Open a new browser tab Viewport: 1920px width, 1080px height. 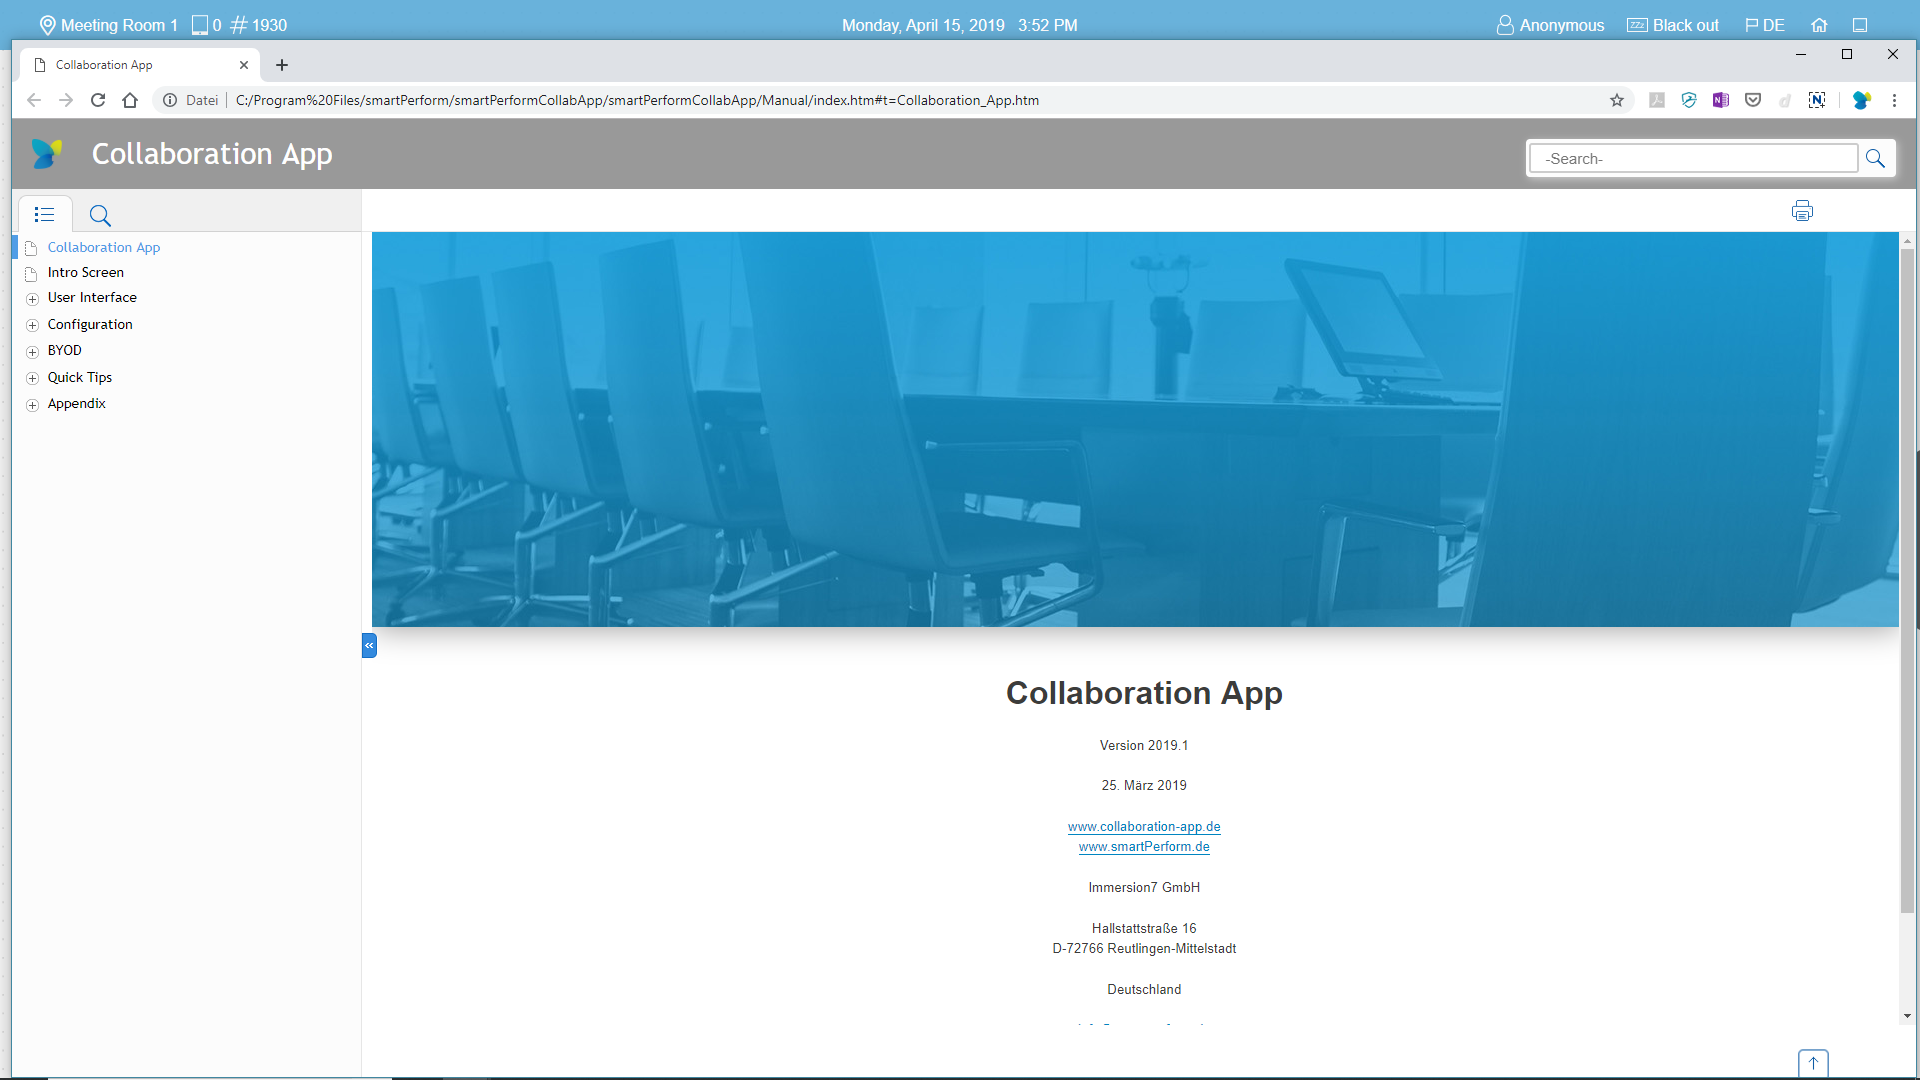282,65
